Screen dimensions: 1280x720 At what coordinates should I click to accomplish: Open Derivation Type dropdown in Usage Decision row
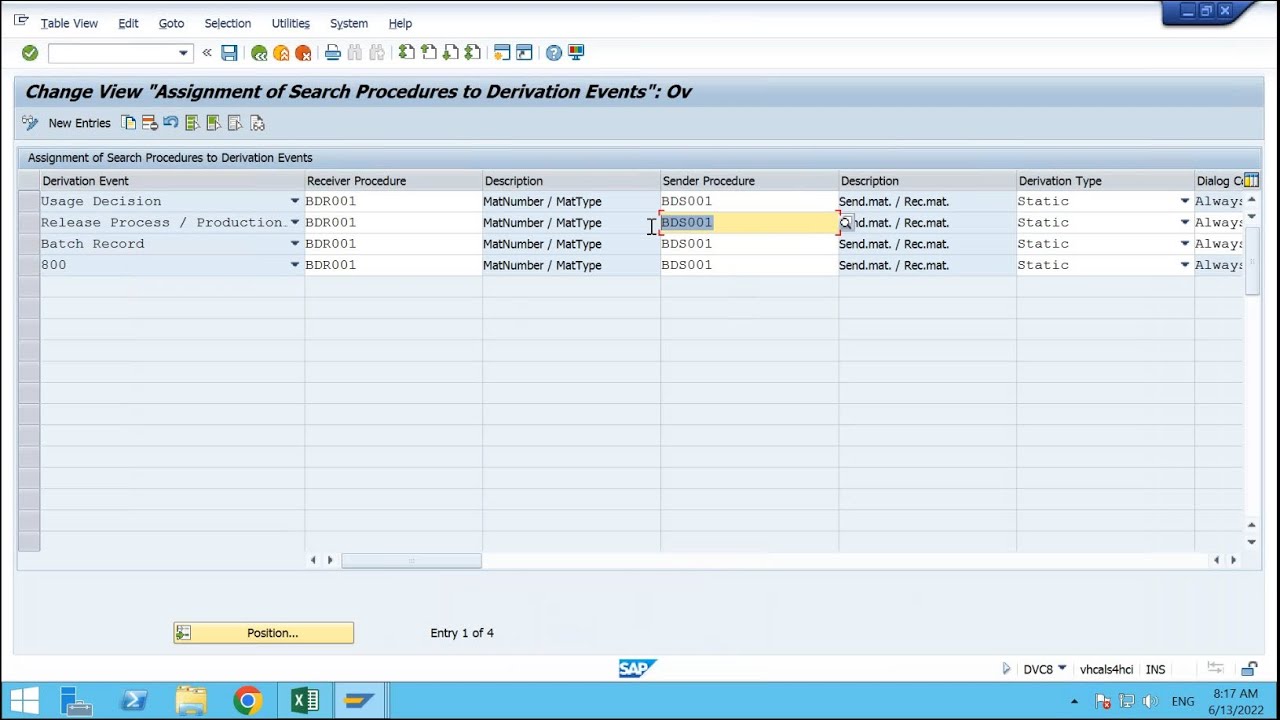tap(1185, 201)
